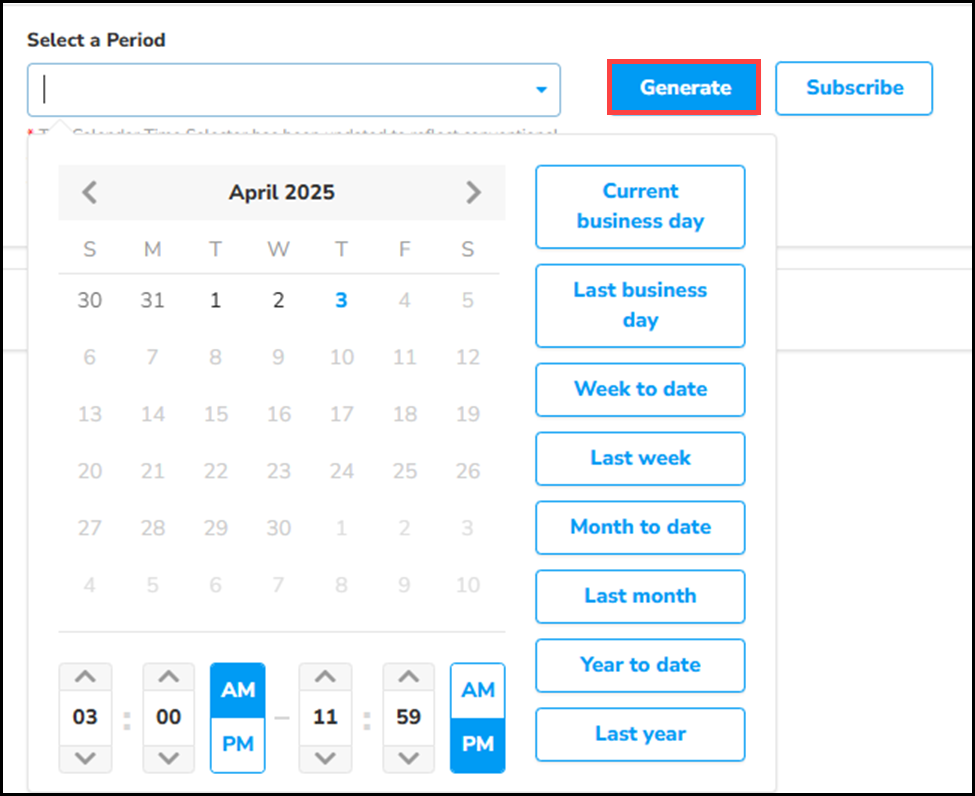Decrease the start minute value

click(x=169, y=757)
